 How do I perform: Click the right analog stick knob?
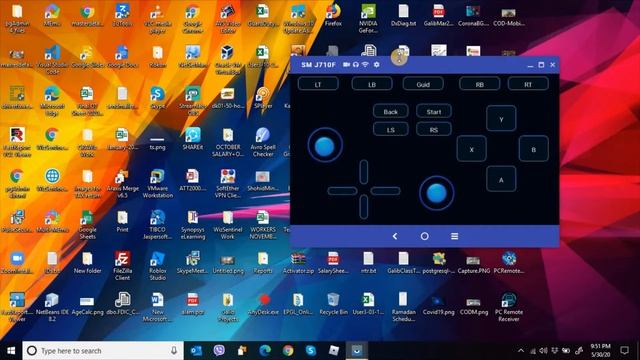coord(436,193)
